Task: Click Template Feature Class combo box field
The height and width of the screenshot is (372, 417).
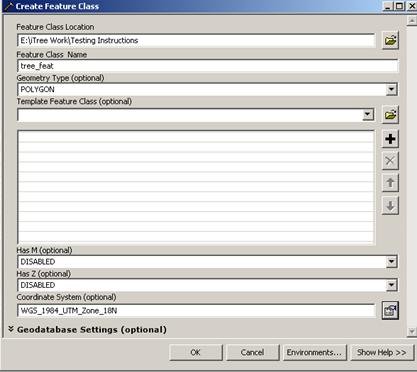Action: click(x=196, y=115)
